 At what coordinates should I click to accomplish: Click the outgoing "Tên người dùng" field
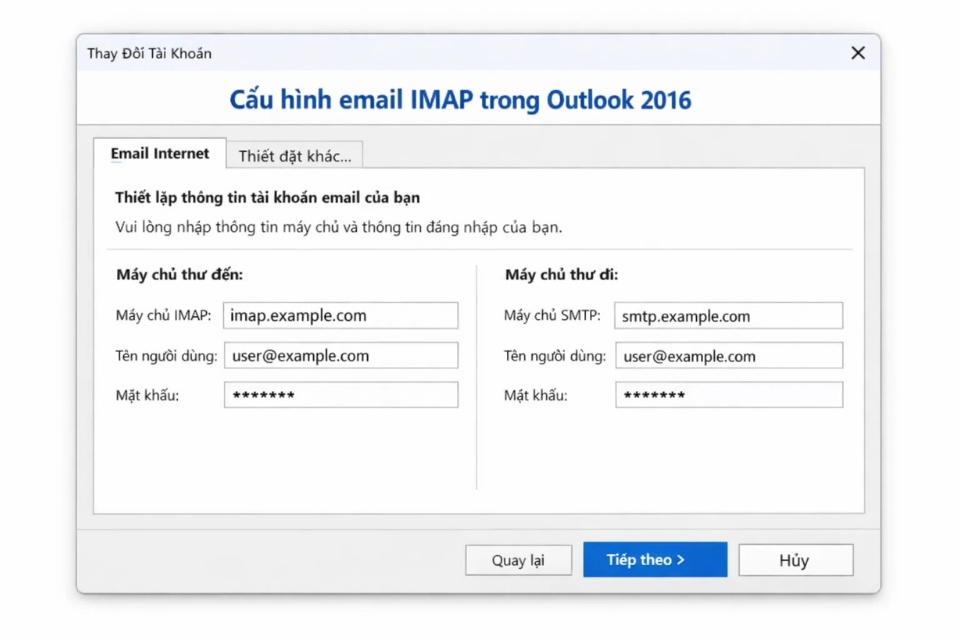tap(728, 355)
